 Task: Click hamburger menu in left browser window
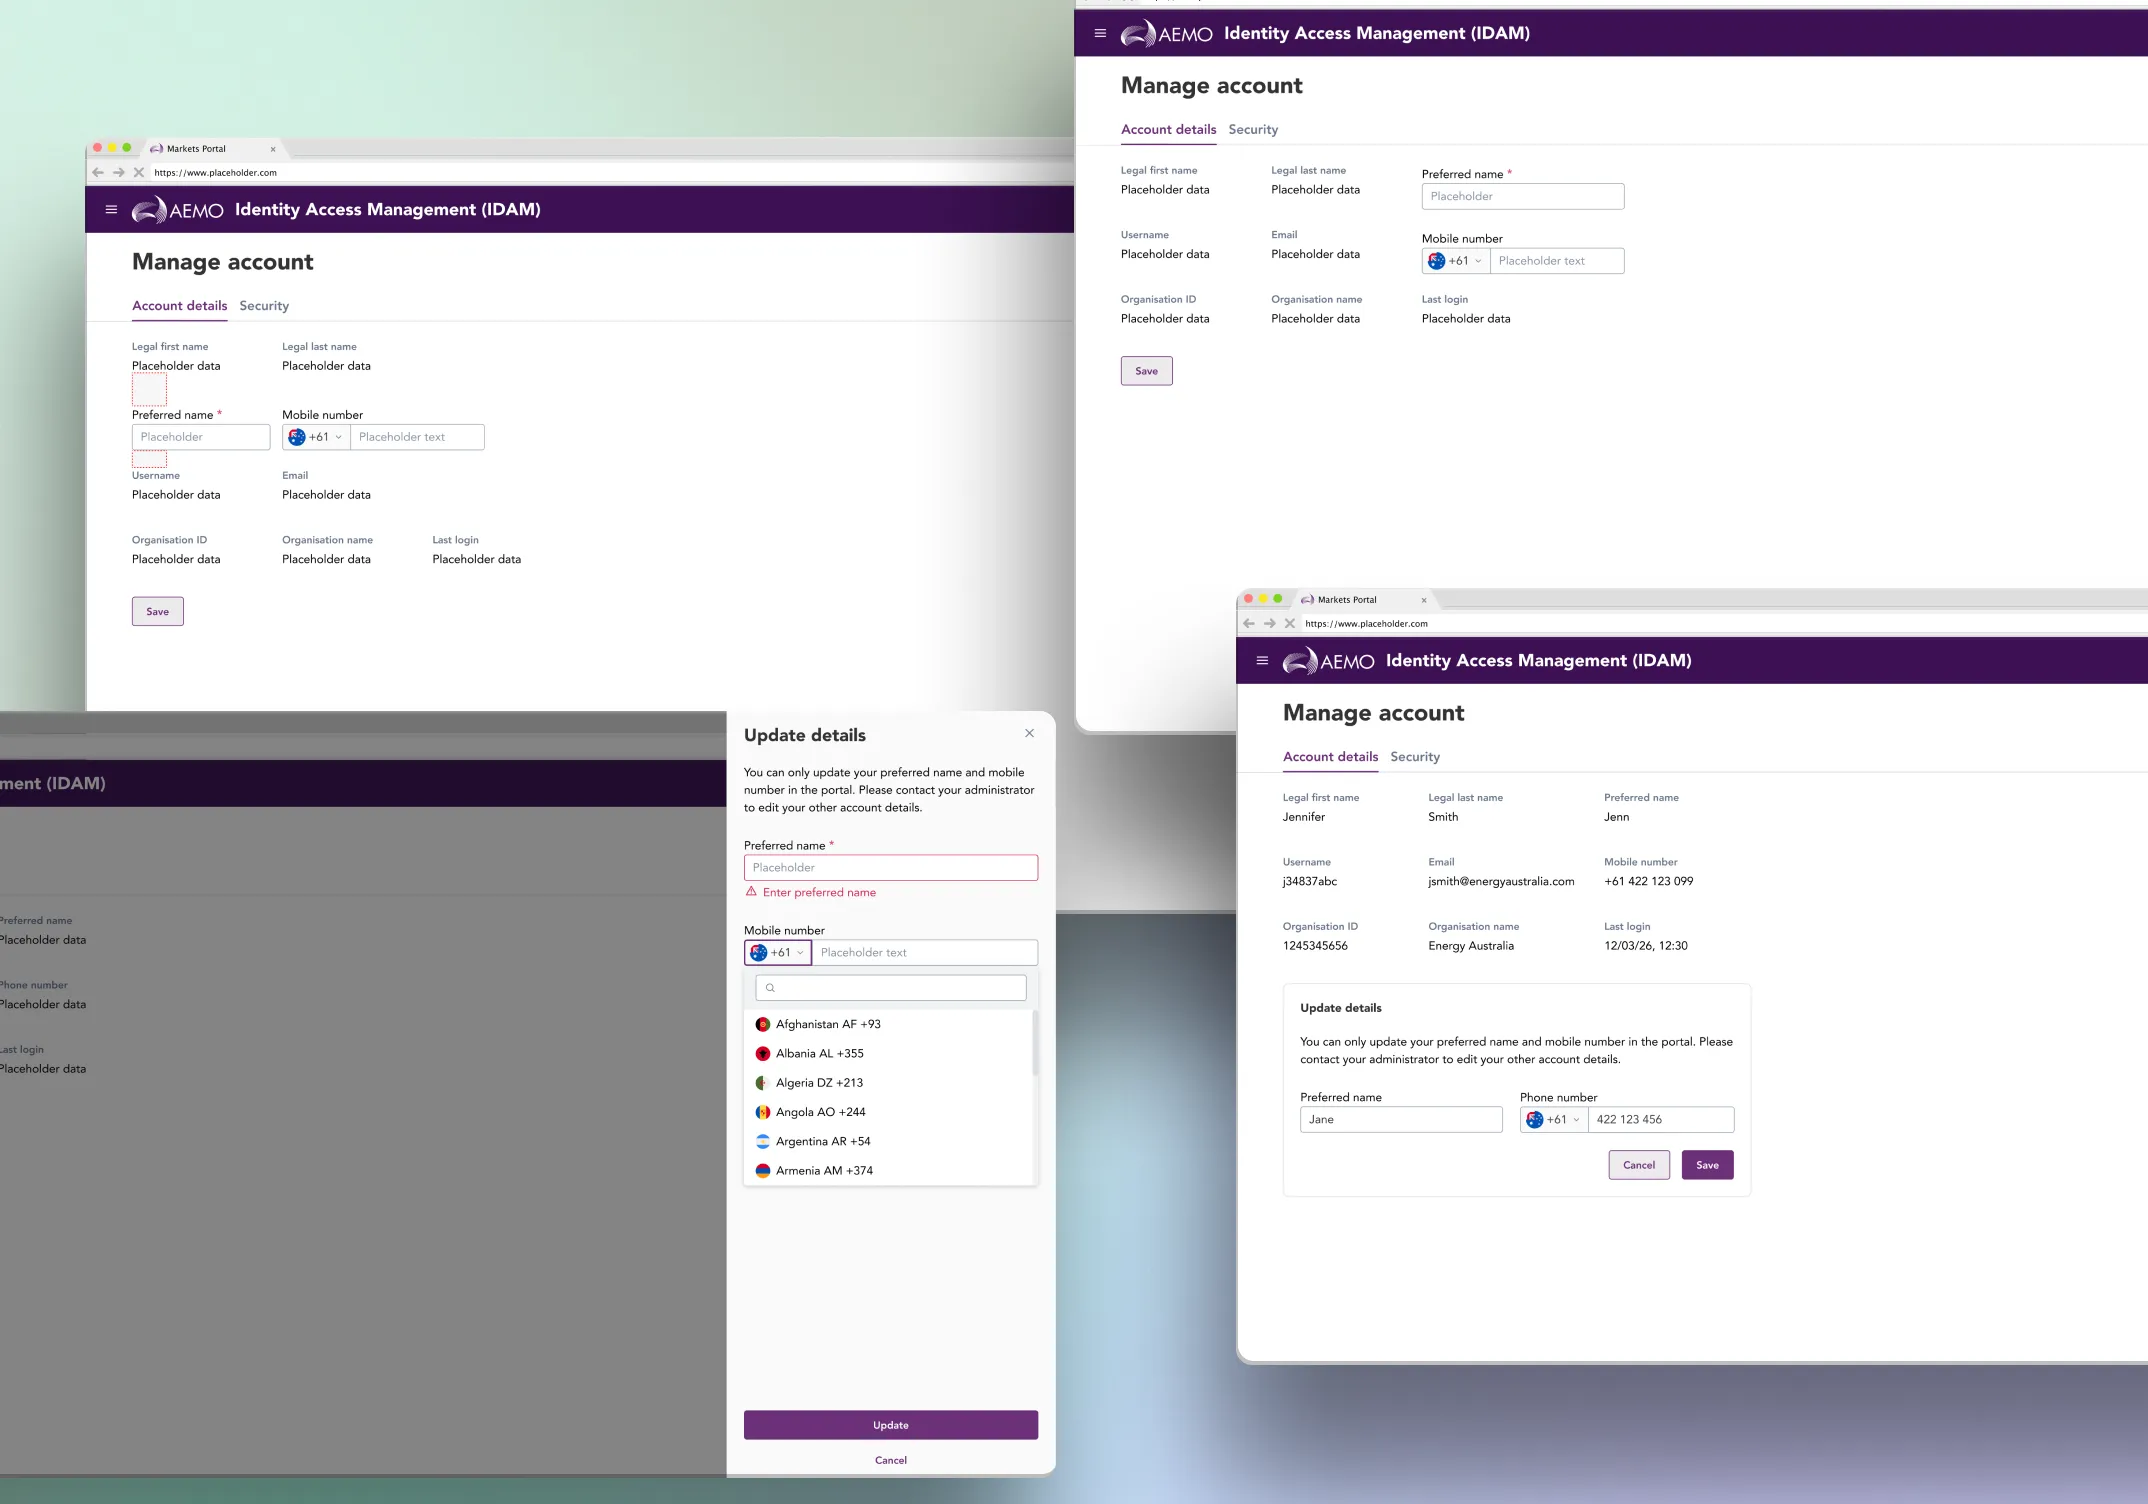(x=111, y=209)
